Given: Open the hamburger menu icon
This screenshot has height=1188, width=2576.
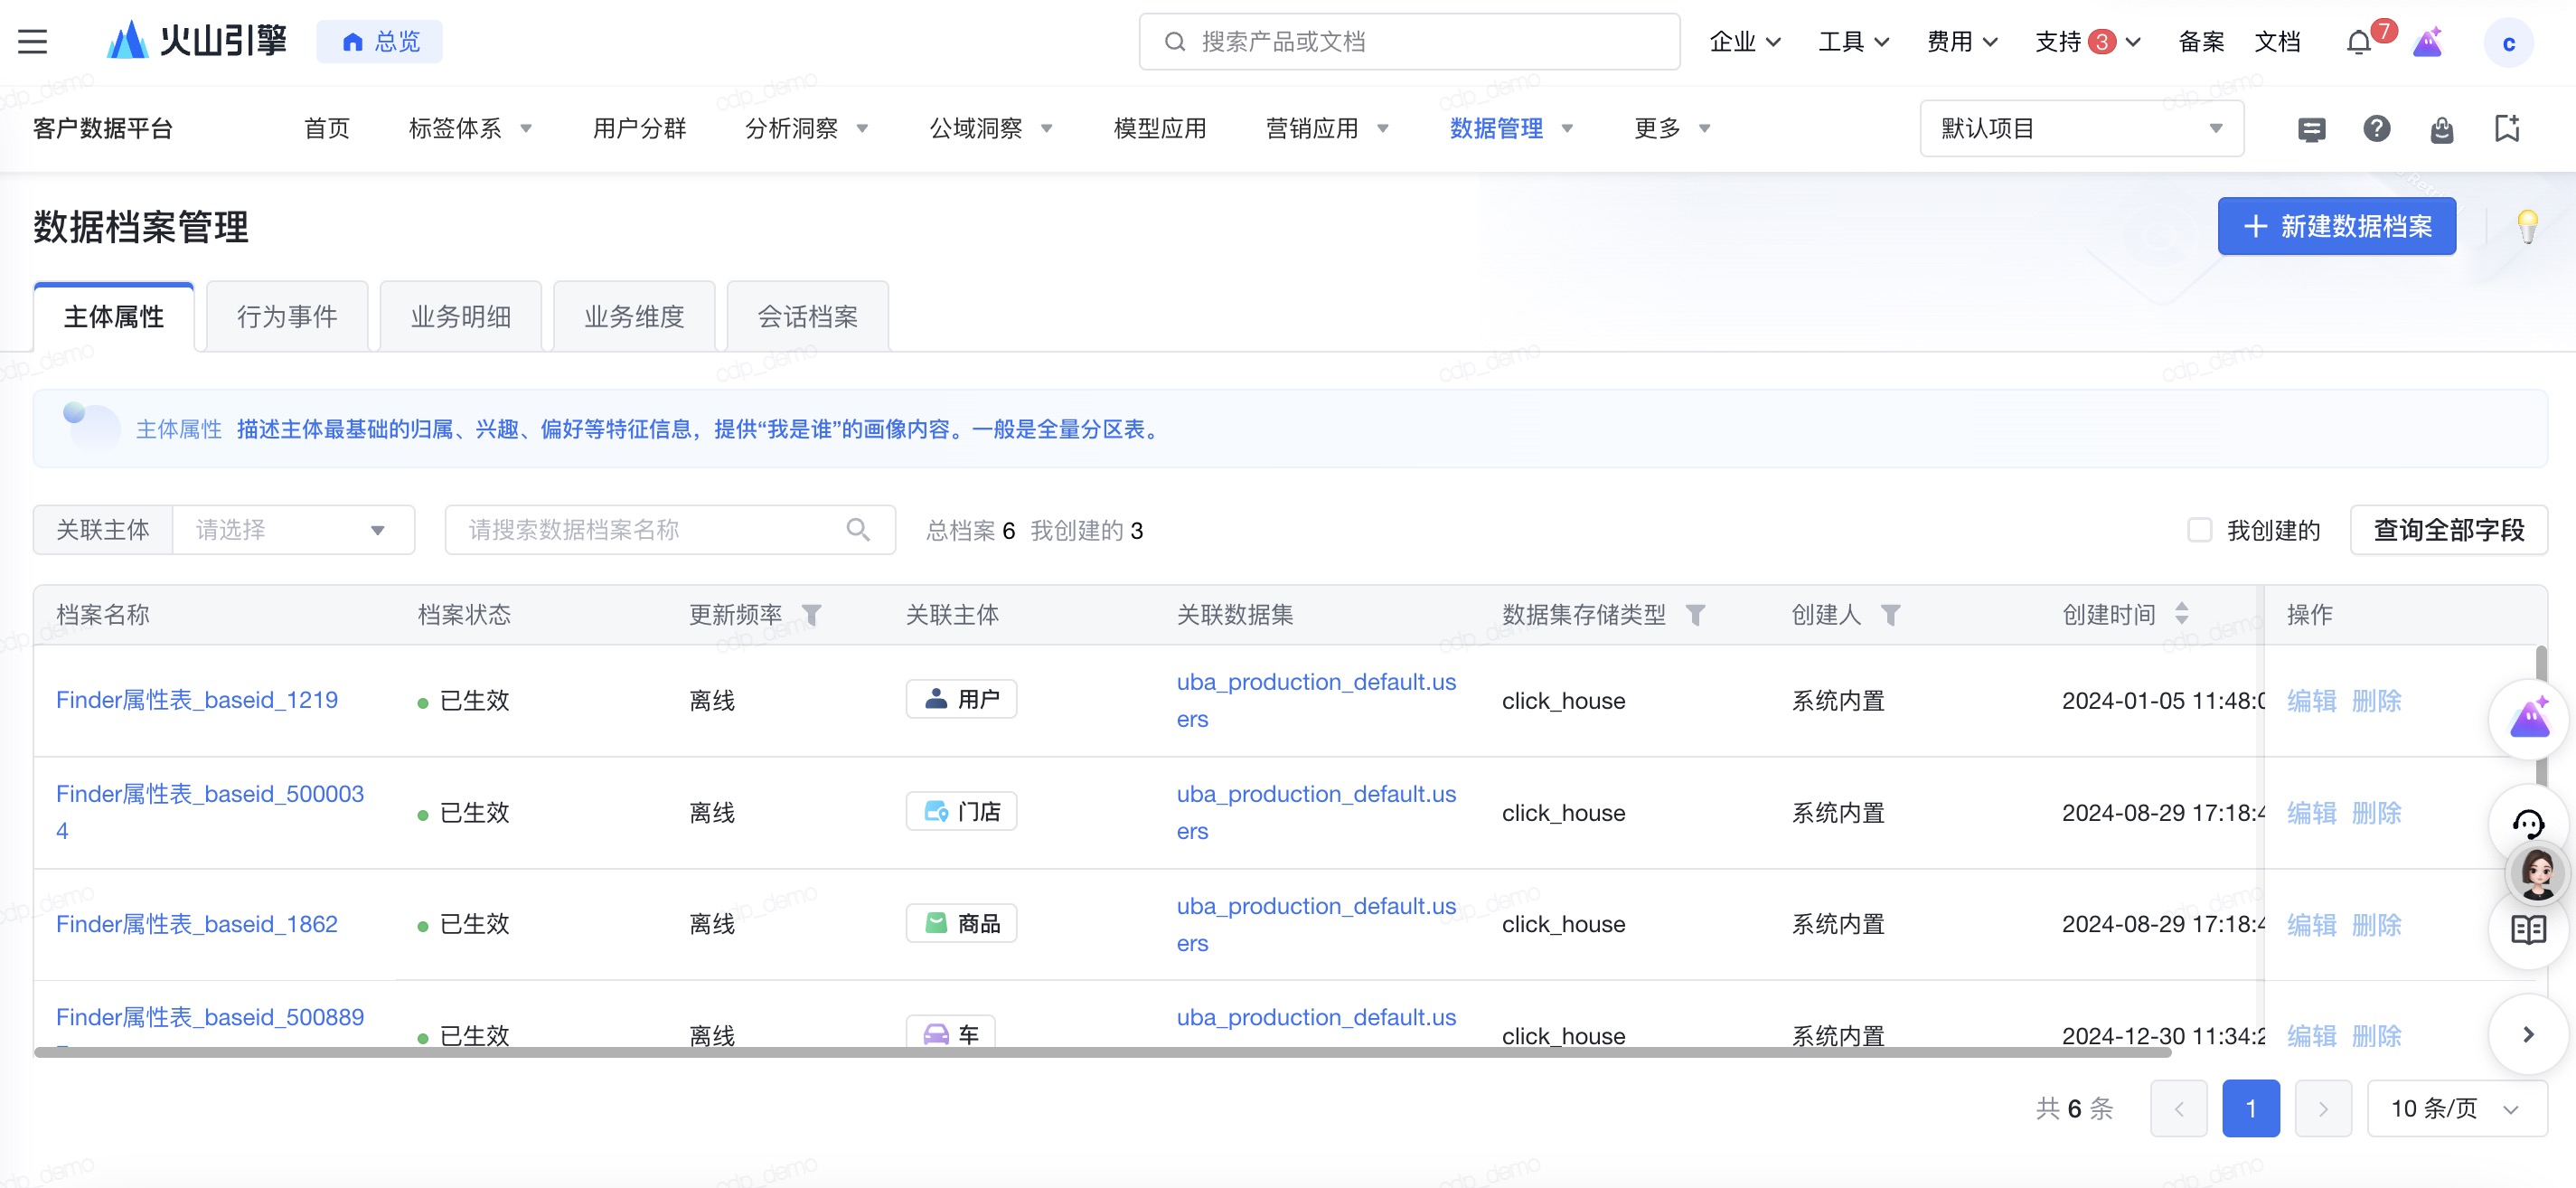Looking at the screenshot, I should [x=32, y=41].
